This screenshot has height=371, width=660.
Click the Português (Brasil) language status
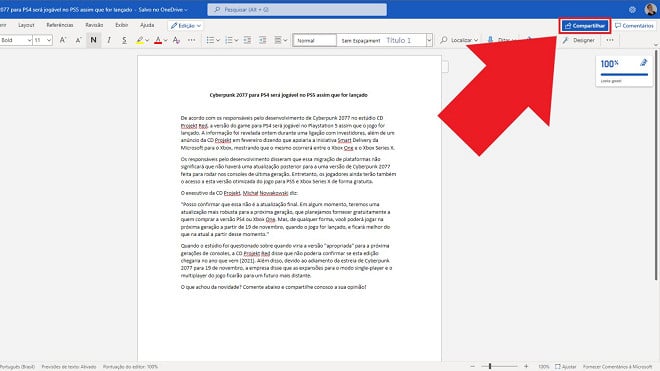point(18,367)
